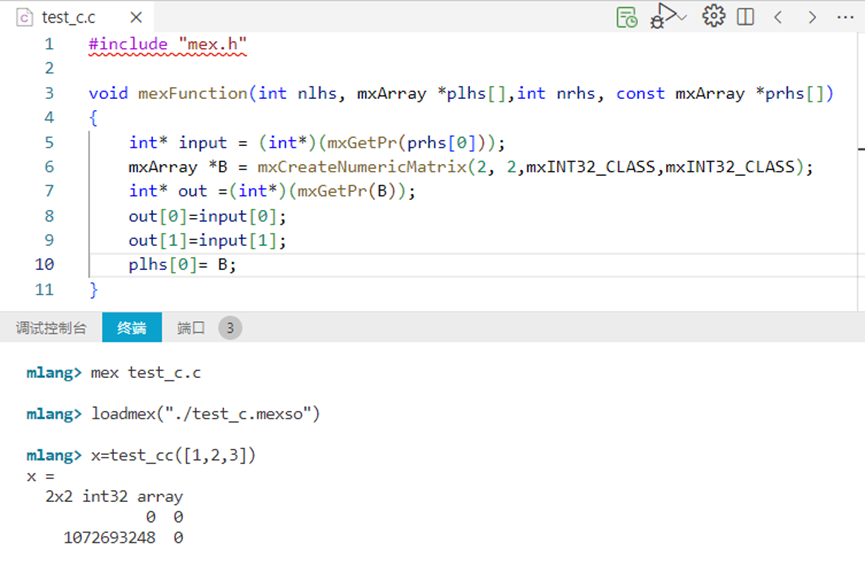Click line number 6 in the gutter
The image size is (865, 573).
(49, 167)
